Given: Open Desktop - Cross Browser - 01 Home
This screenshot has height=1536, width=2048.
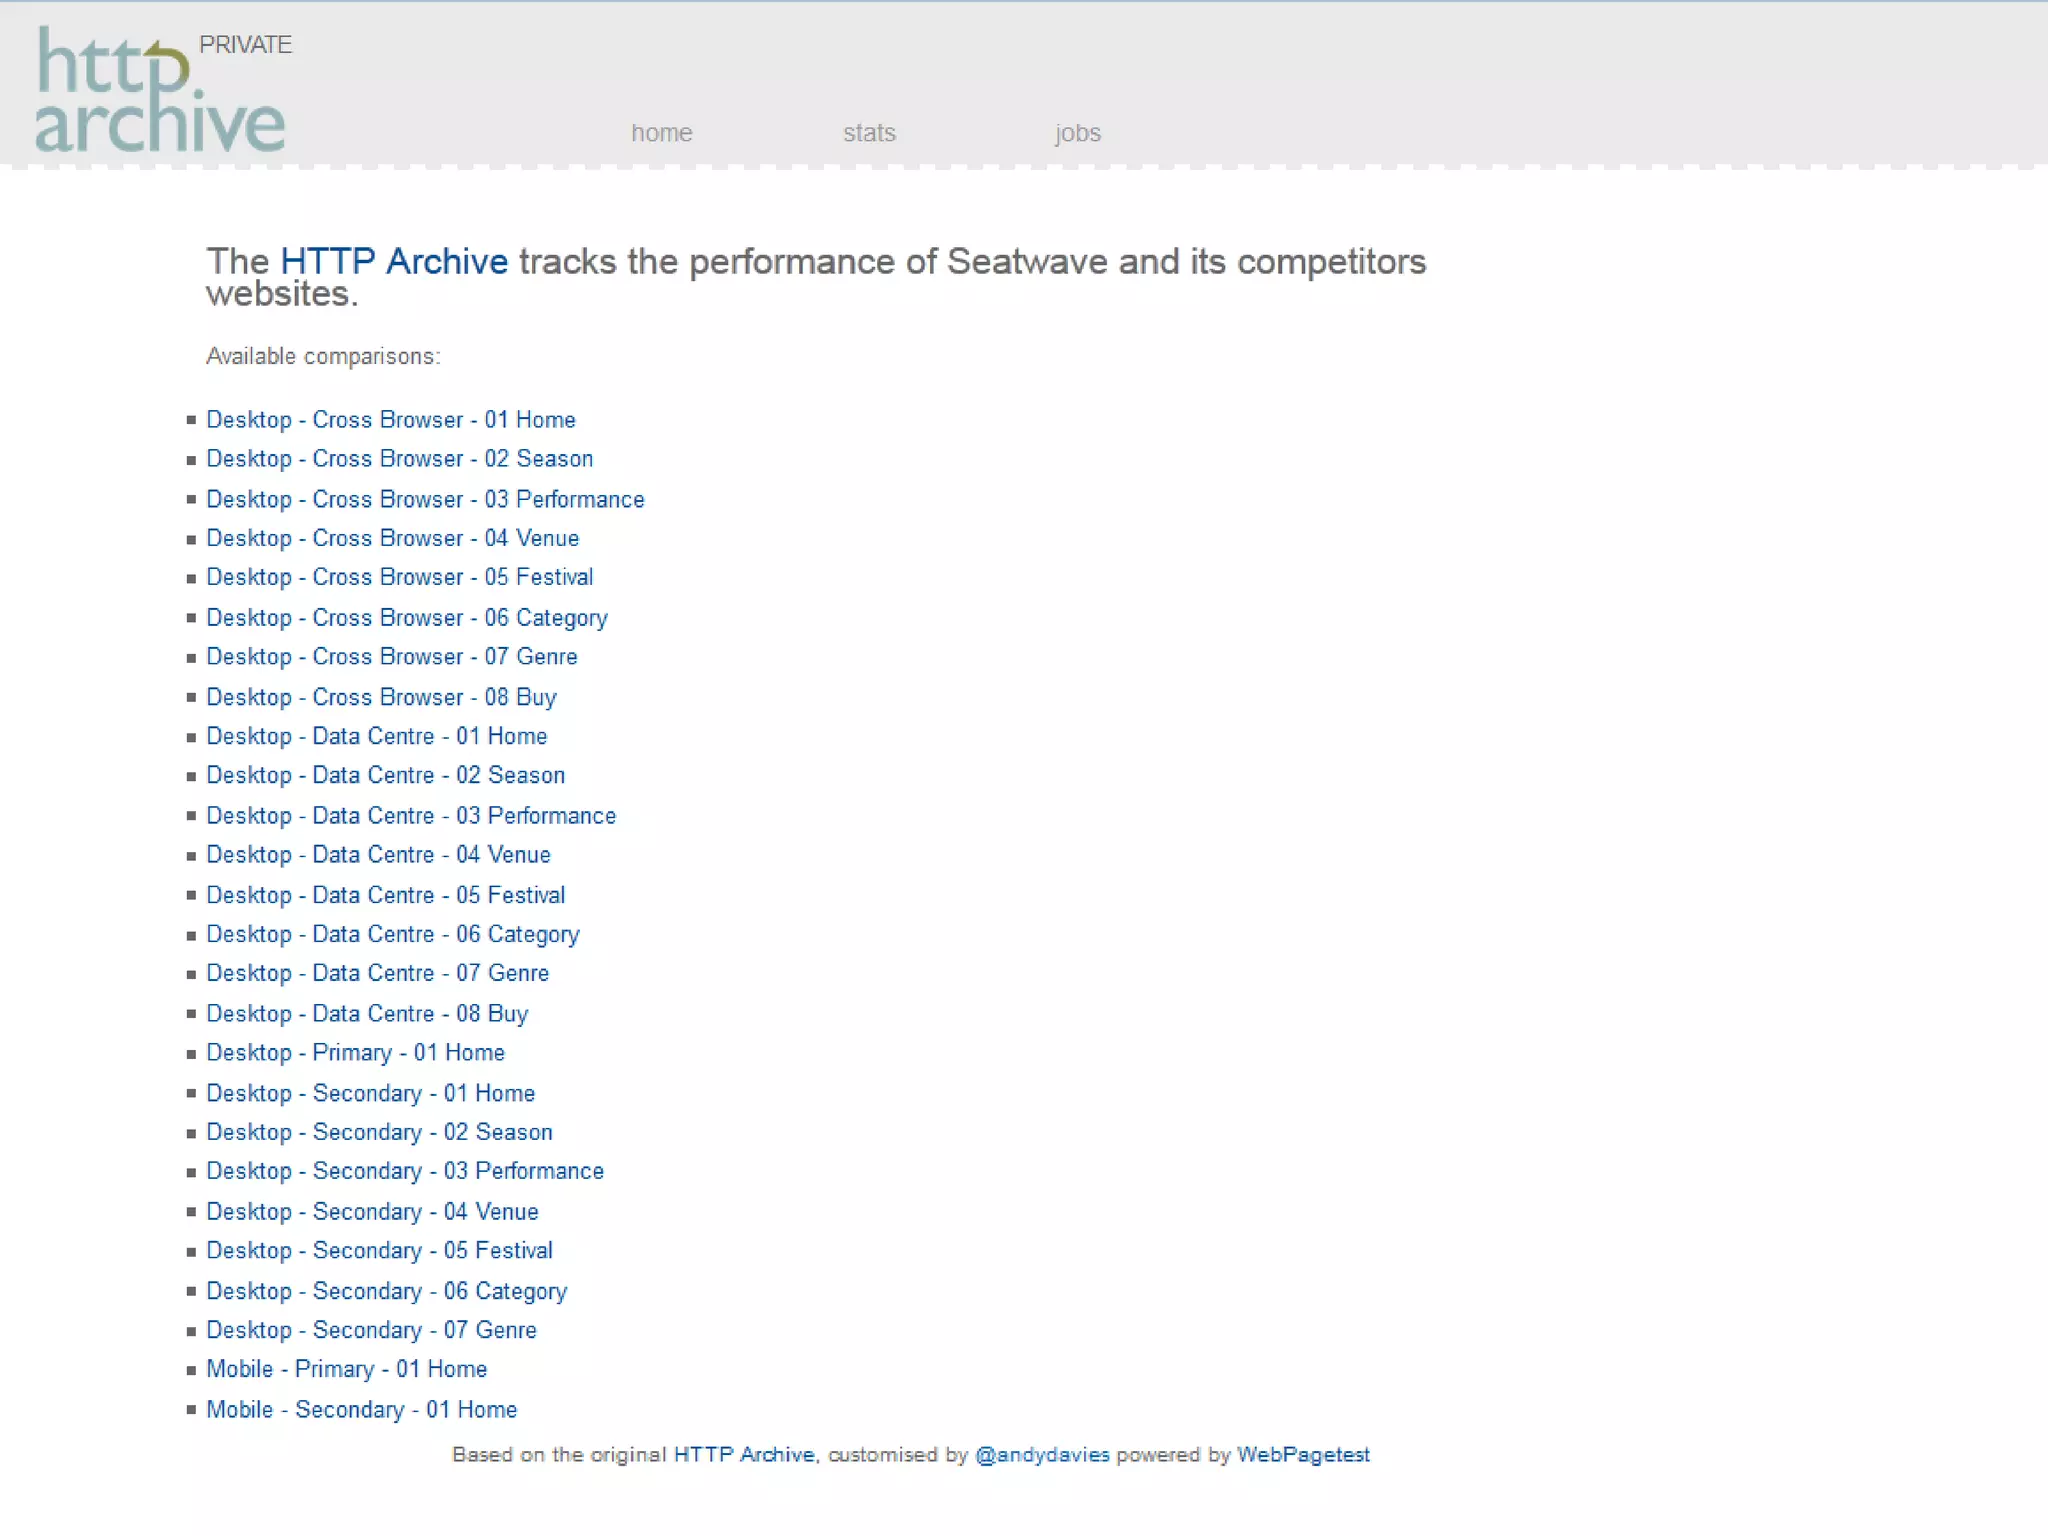Looking at the screenshot, I should pos(390,420).
